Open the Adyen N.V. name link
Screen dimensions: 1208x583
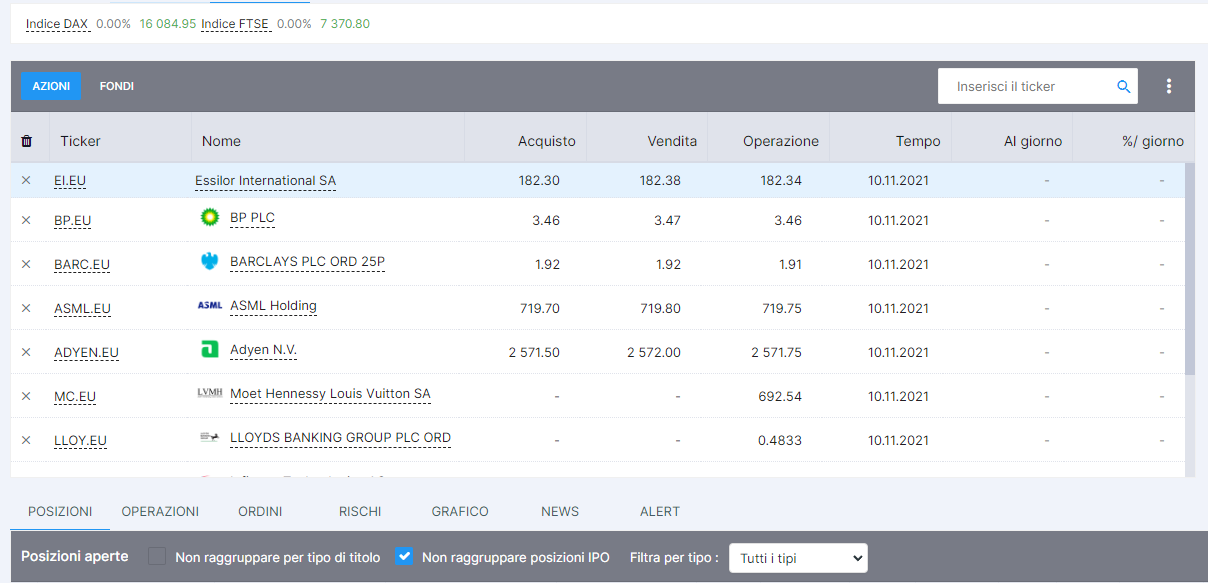pos(263,350)
